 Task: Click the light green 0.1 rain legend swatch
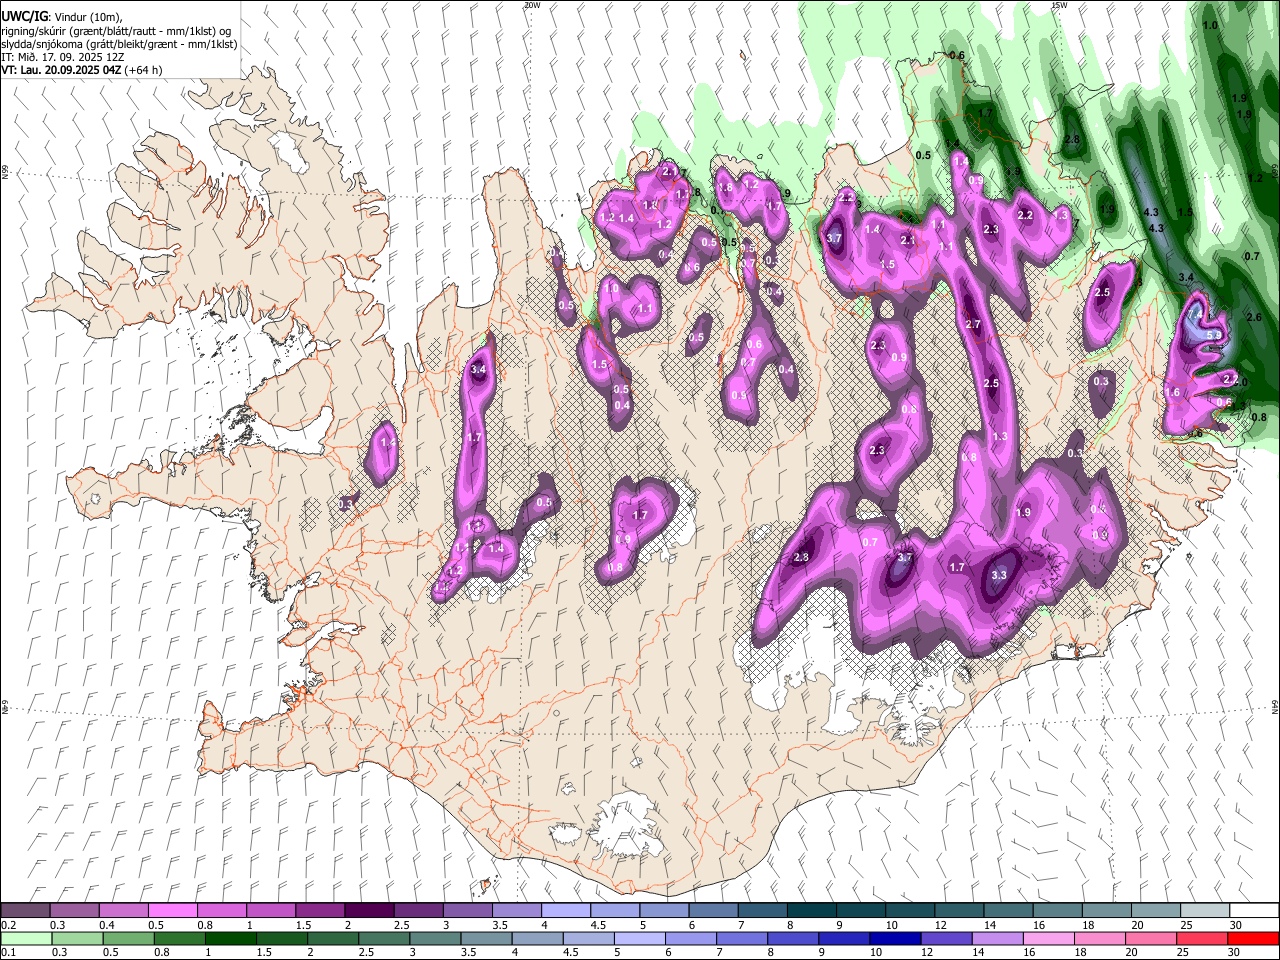[x=25, y=938]
